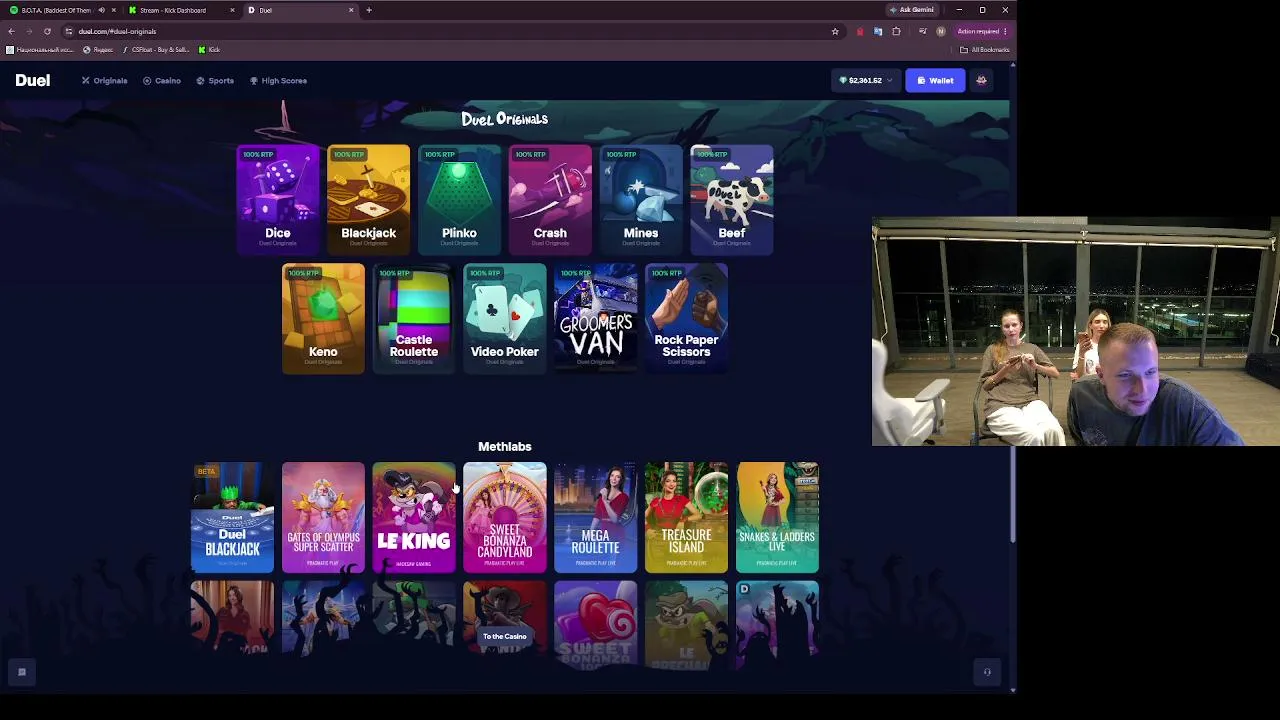
Task: Go to Originals in the navigation
Action: (x=104, y=80)
